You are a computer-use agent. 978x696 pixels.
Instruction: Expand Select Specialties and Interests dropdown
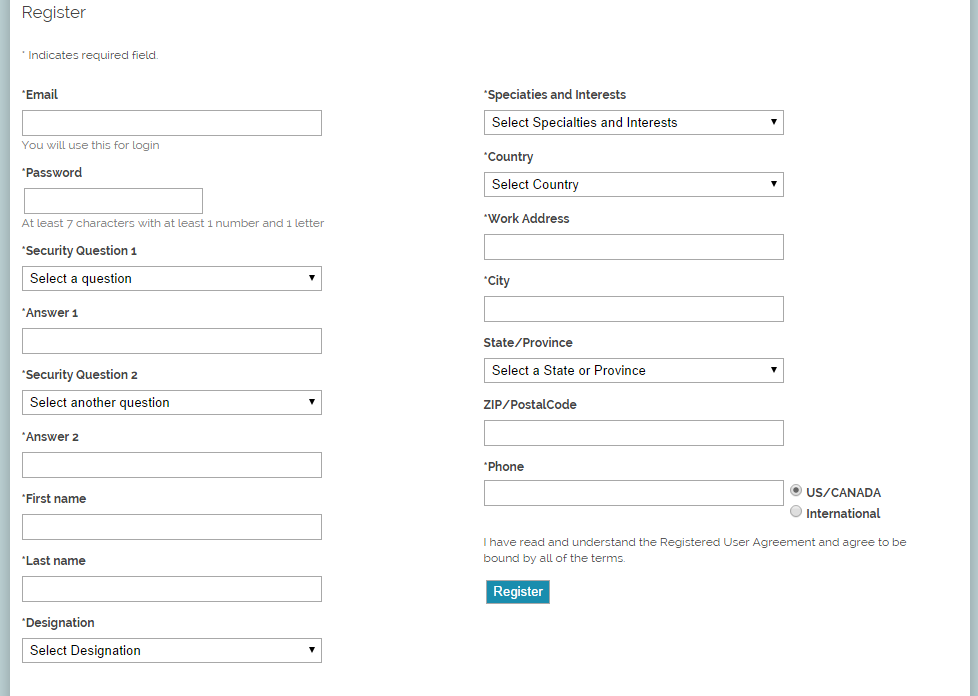[x=634, y=123]
